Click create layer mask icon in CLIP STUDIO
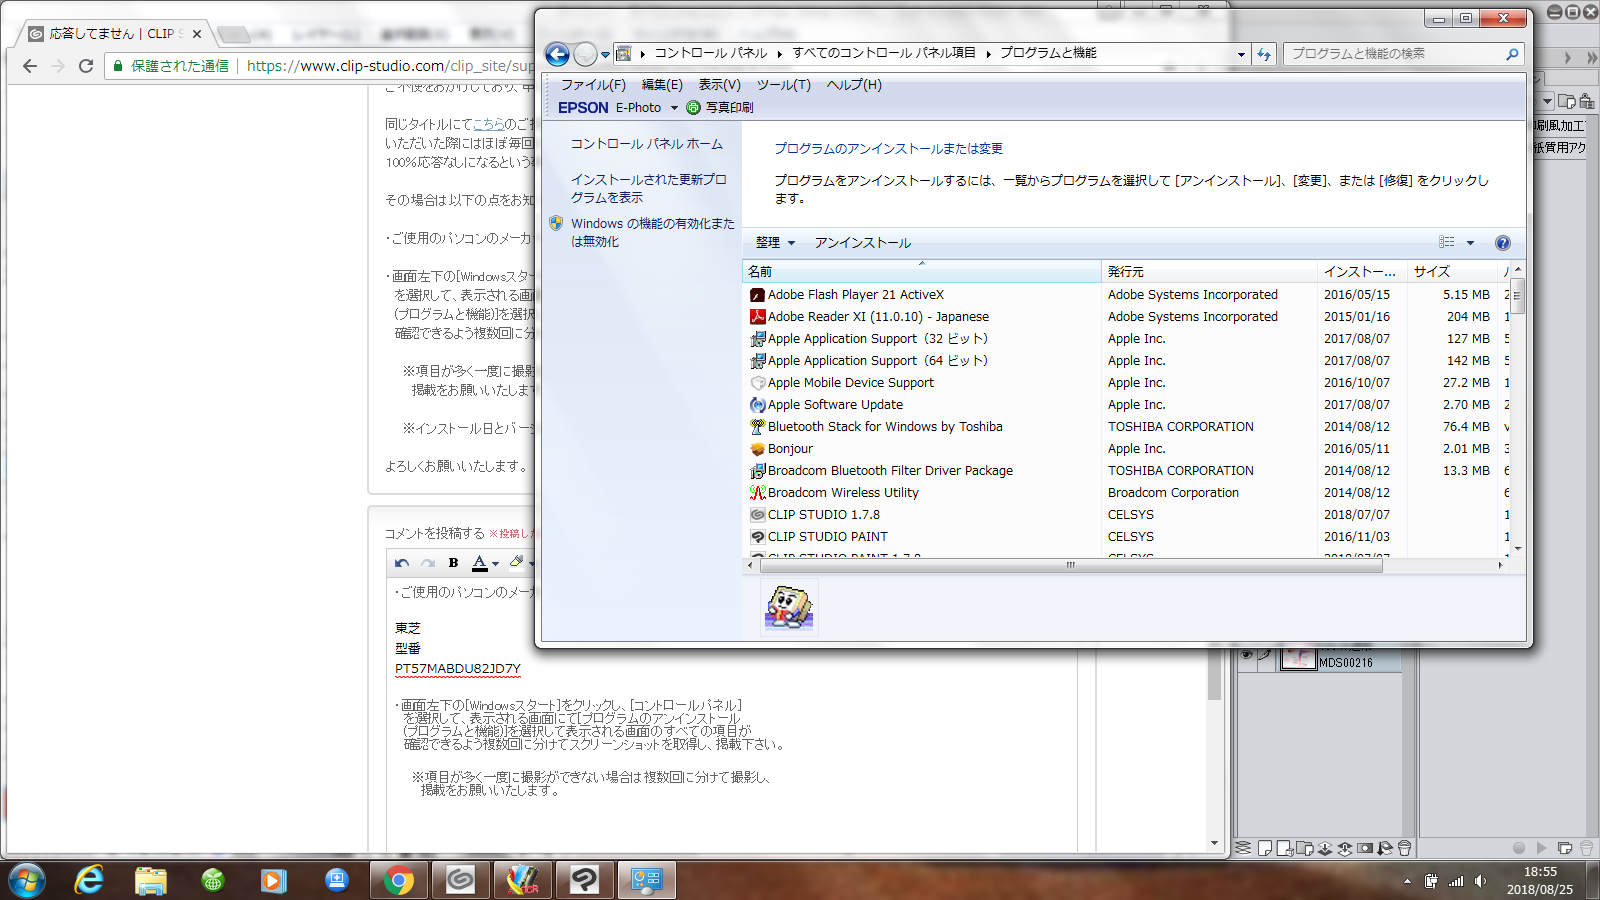Image resolution: width=1600 pixels, height=900 pixels. pyautogui.click(x=1365, y=849)
